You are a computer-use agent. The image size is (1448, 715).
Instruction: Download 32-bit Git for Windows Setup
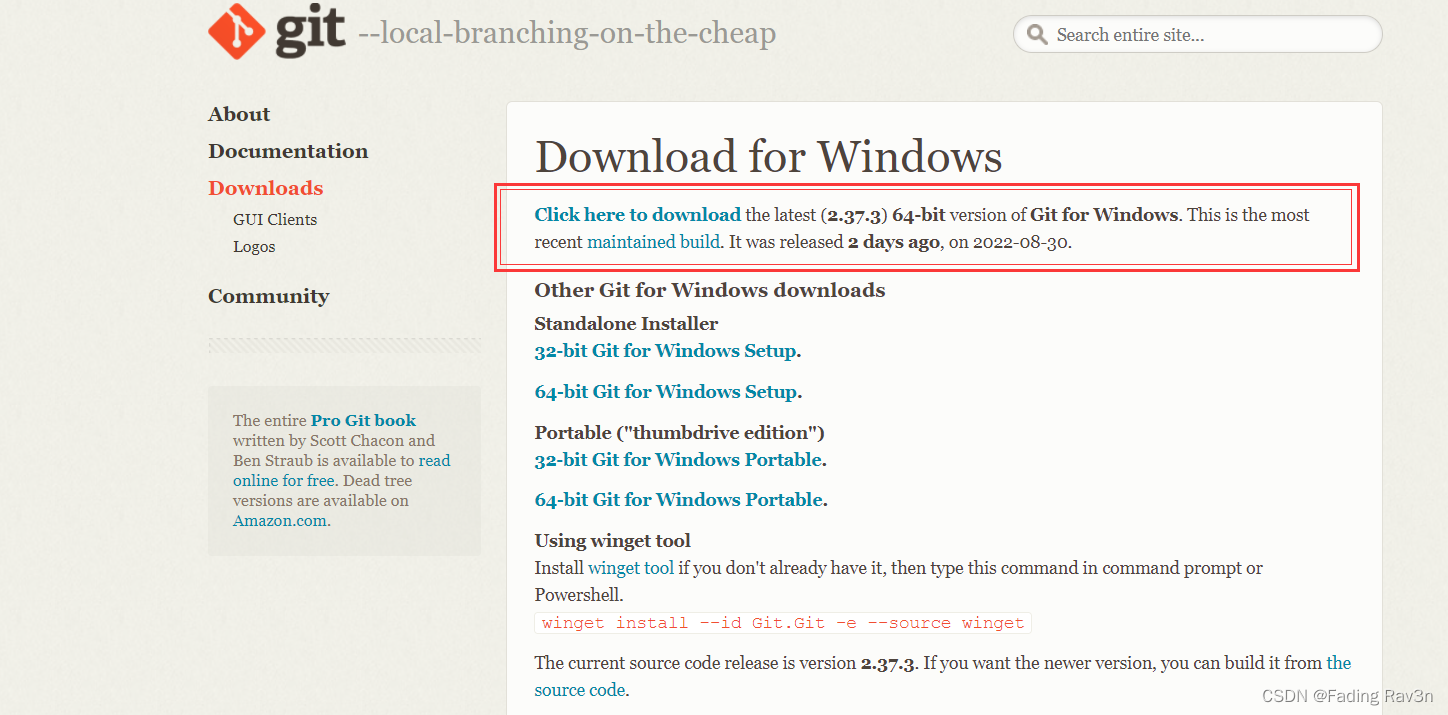pos(666,351)
